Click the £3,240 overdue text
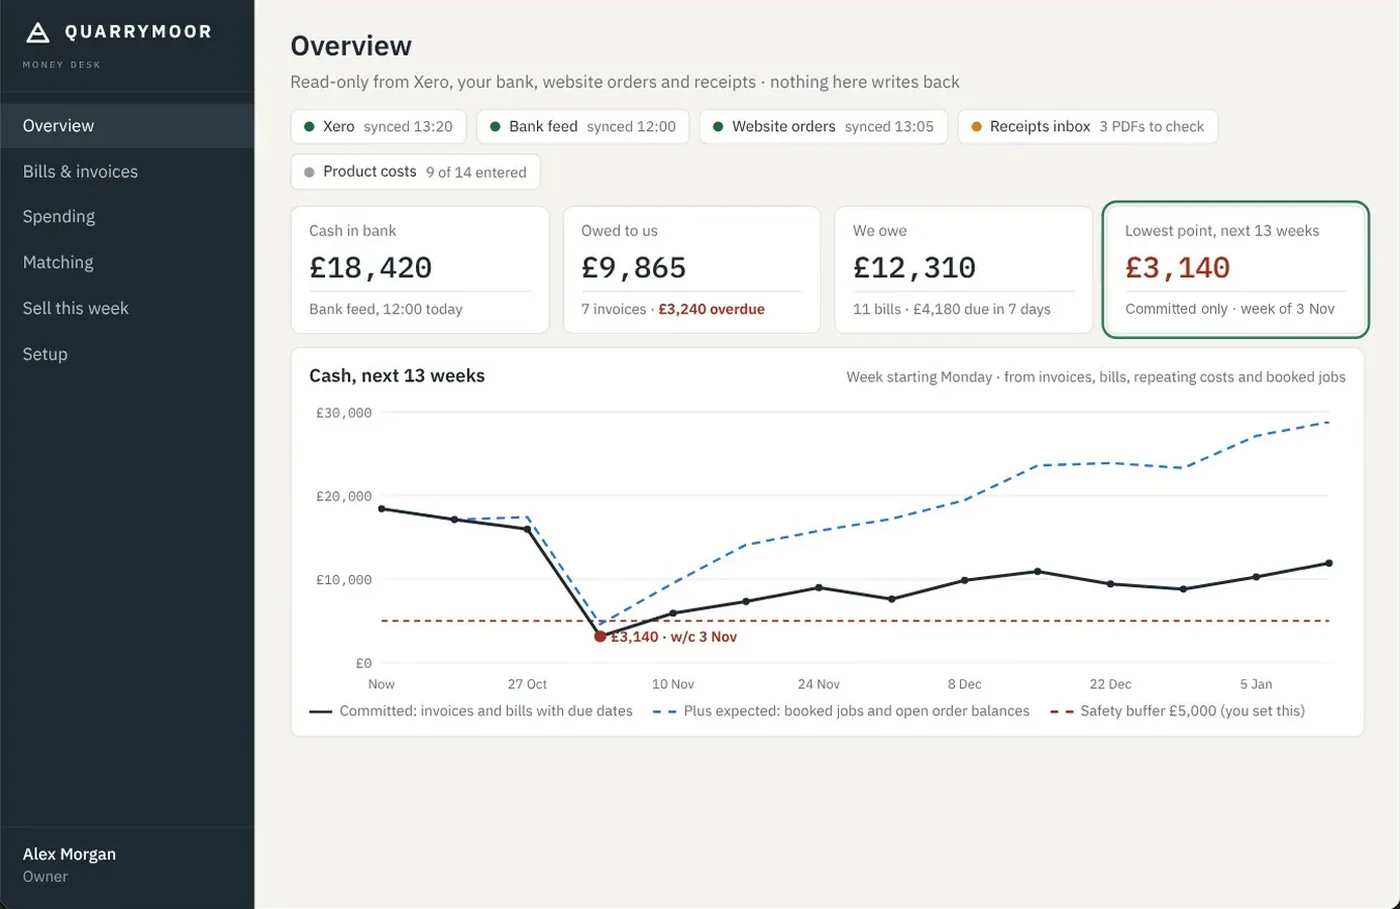The image size is (1400, 909). [x=711, y=309]
